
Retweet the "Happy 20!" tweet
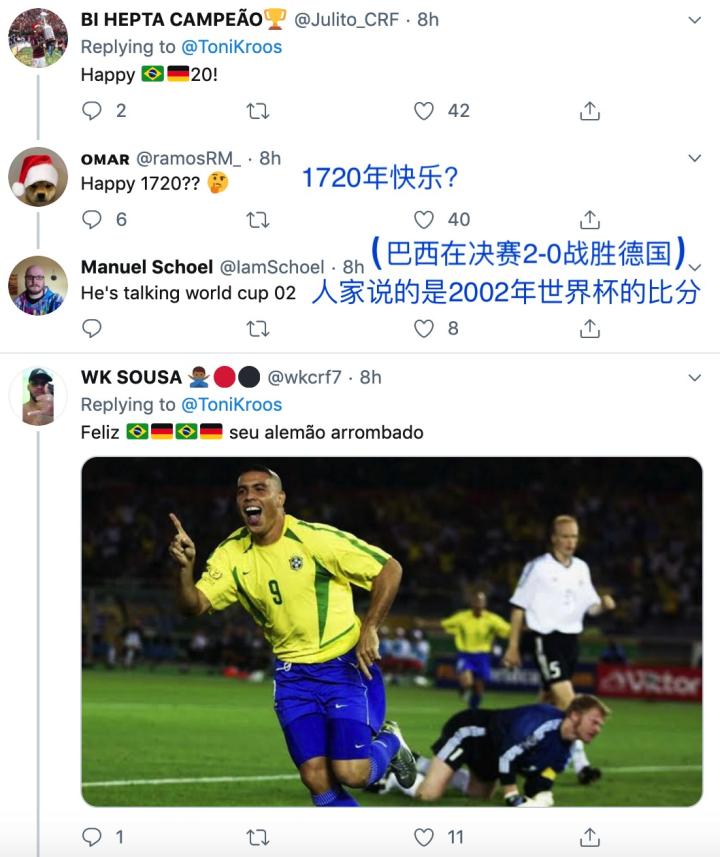pos(257,111)
